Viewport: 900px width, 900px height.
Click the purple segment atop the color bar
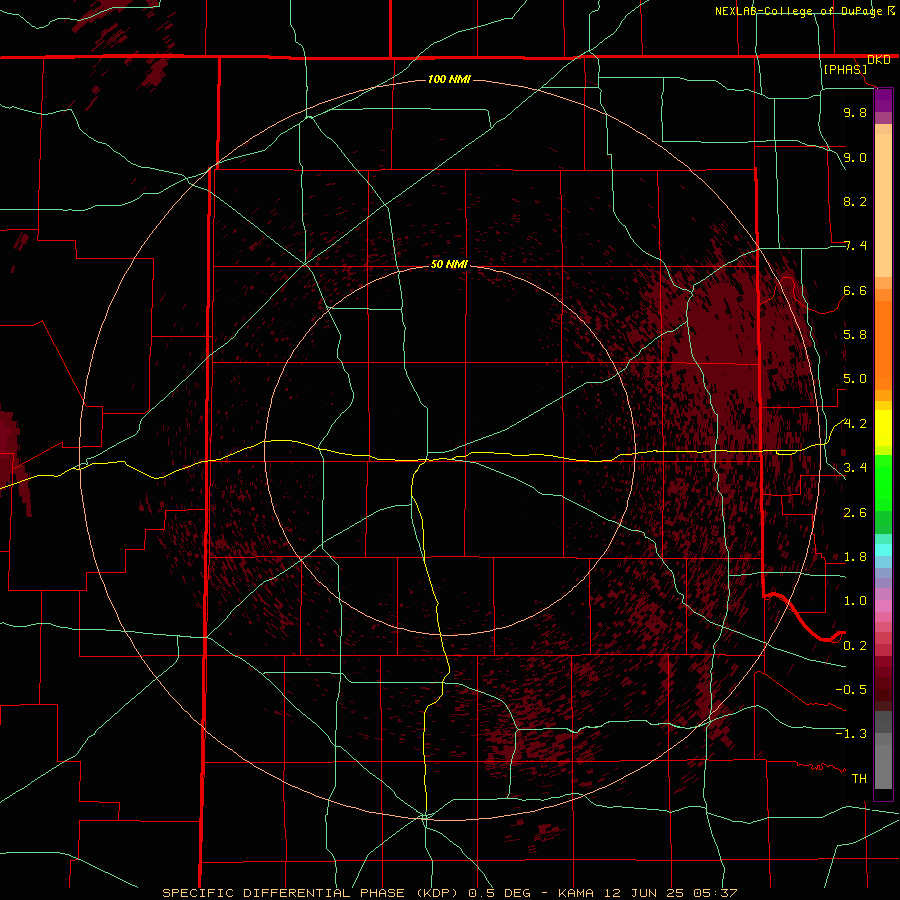pos(883,100)
